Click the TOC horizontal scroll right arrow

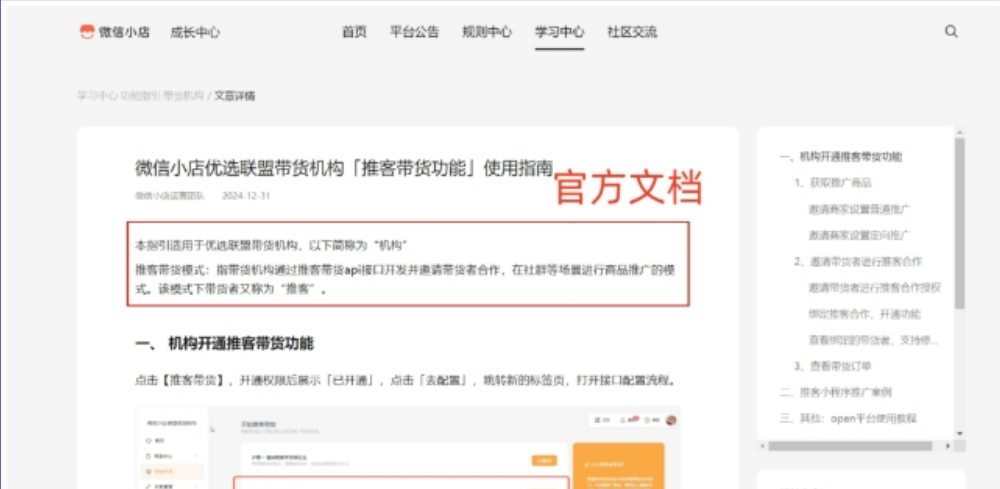click(x=948, y=446)
